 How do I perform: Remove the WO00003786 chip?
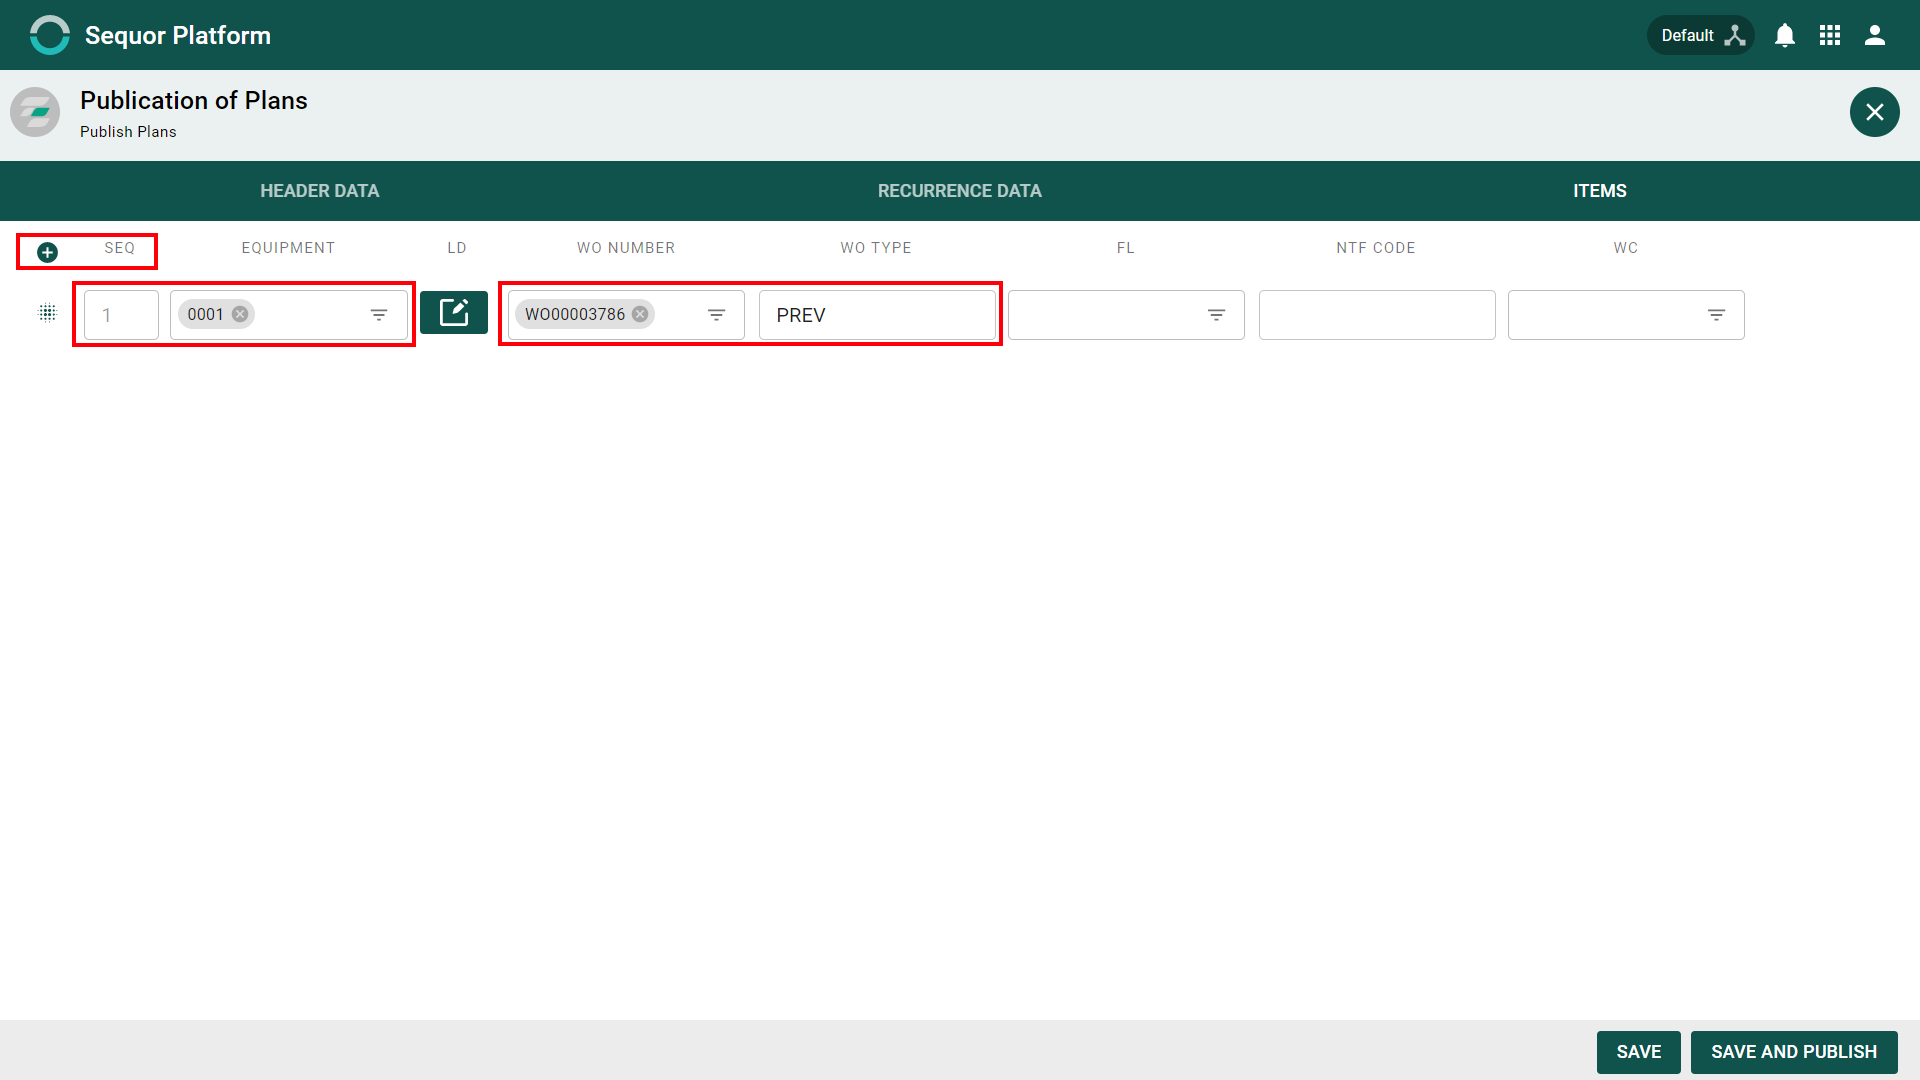640,314
